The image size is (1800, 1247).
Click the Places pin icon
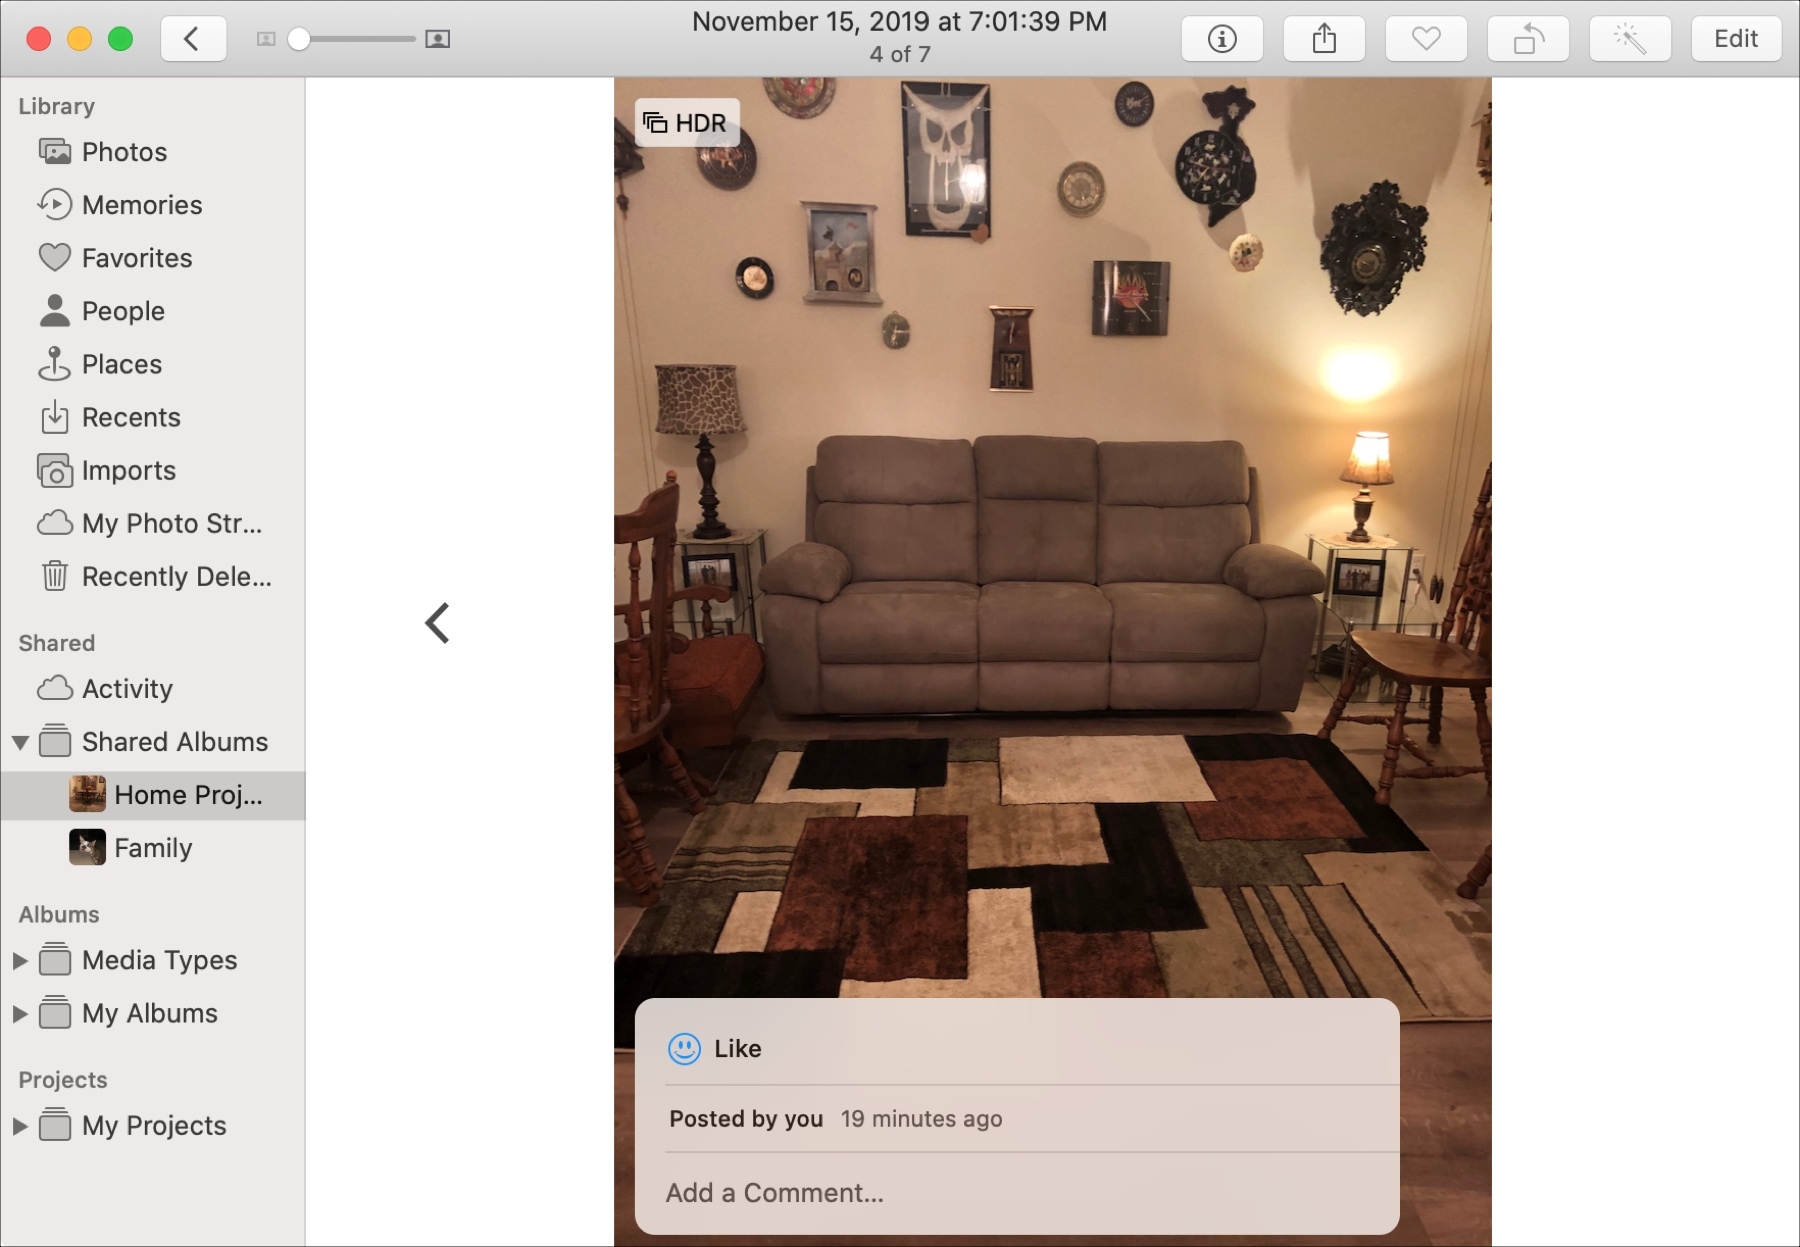(54, 364)
